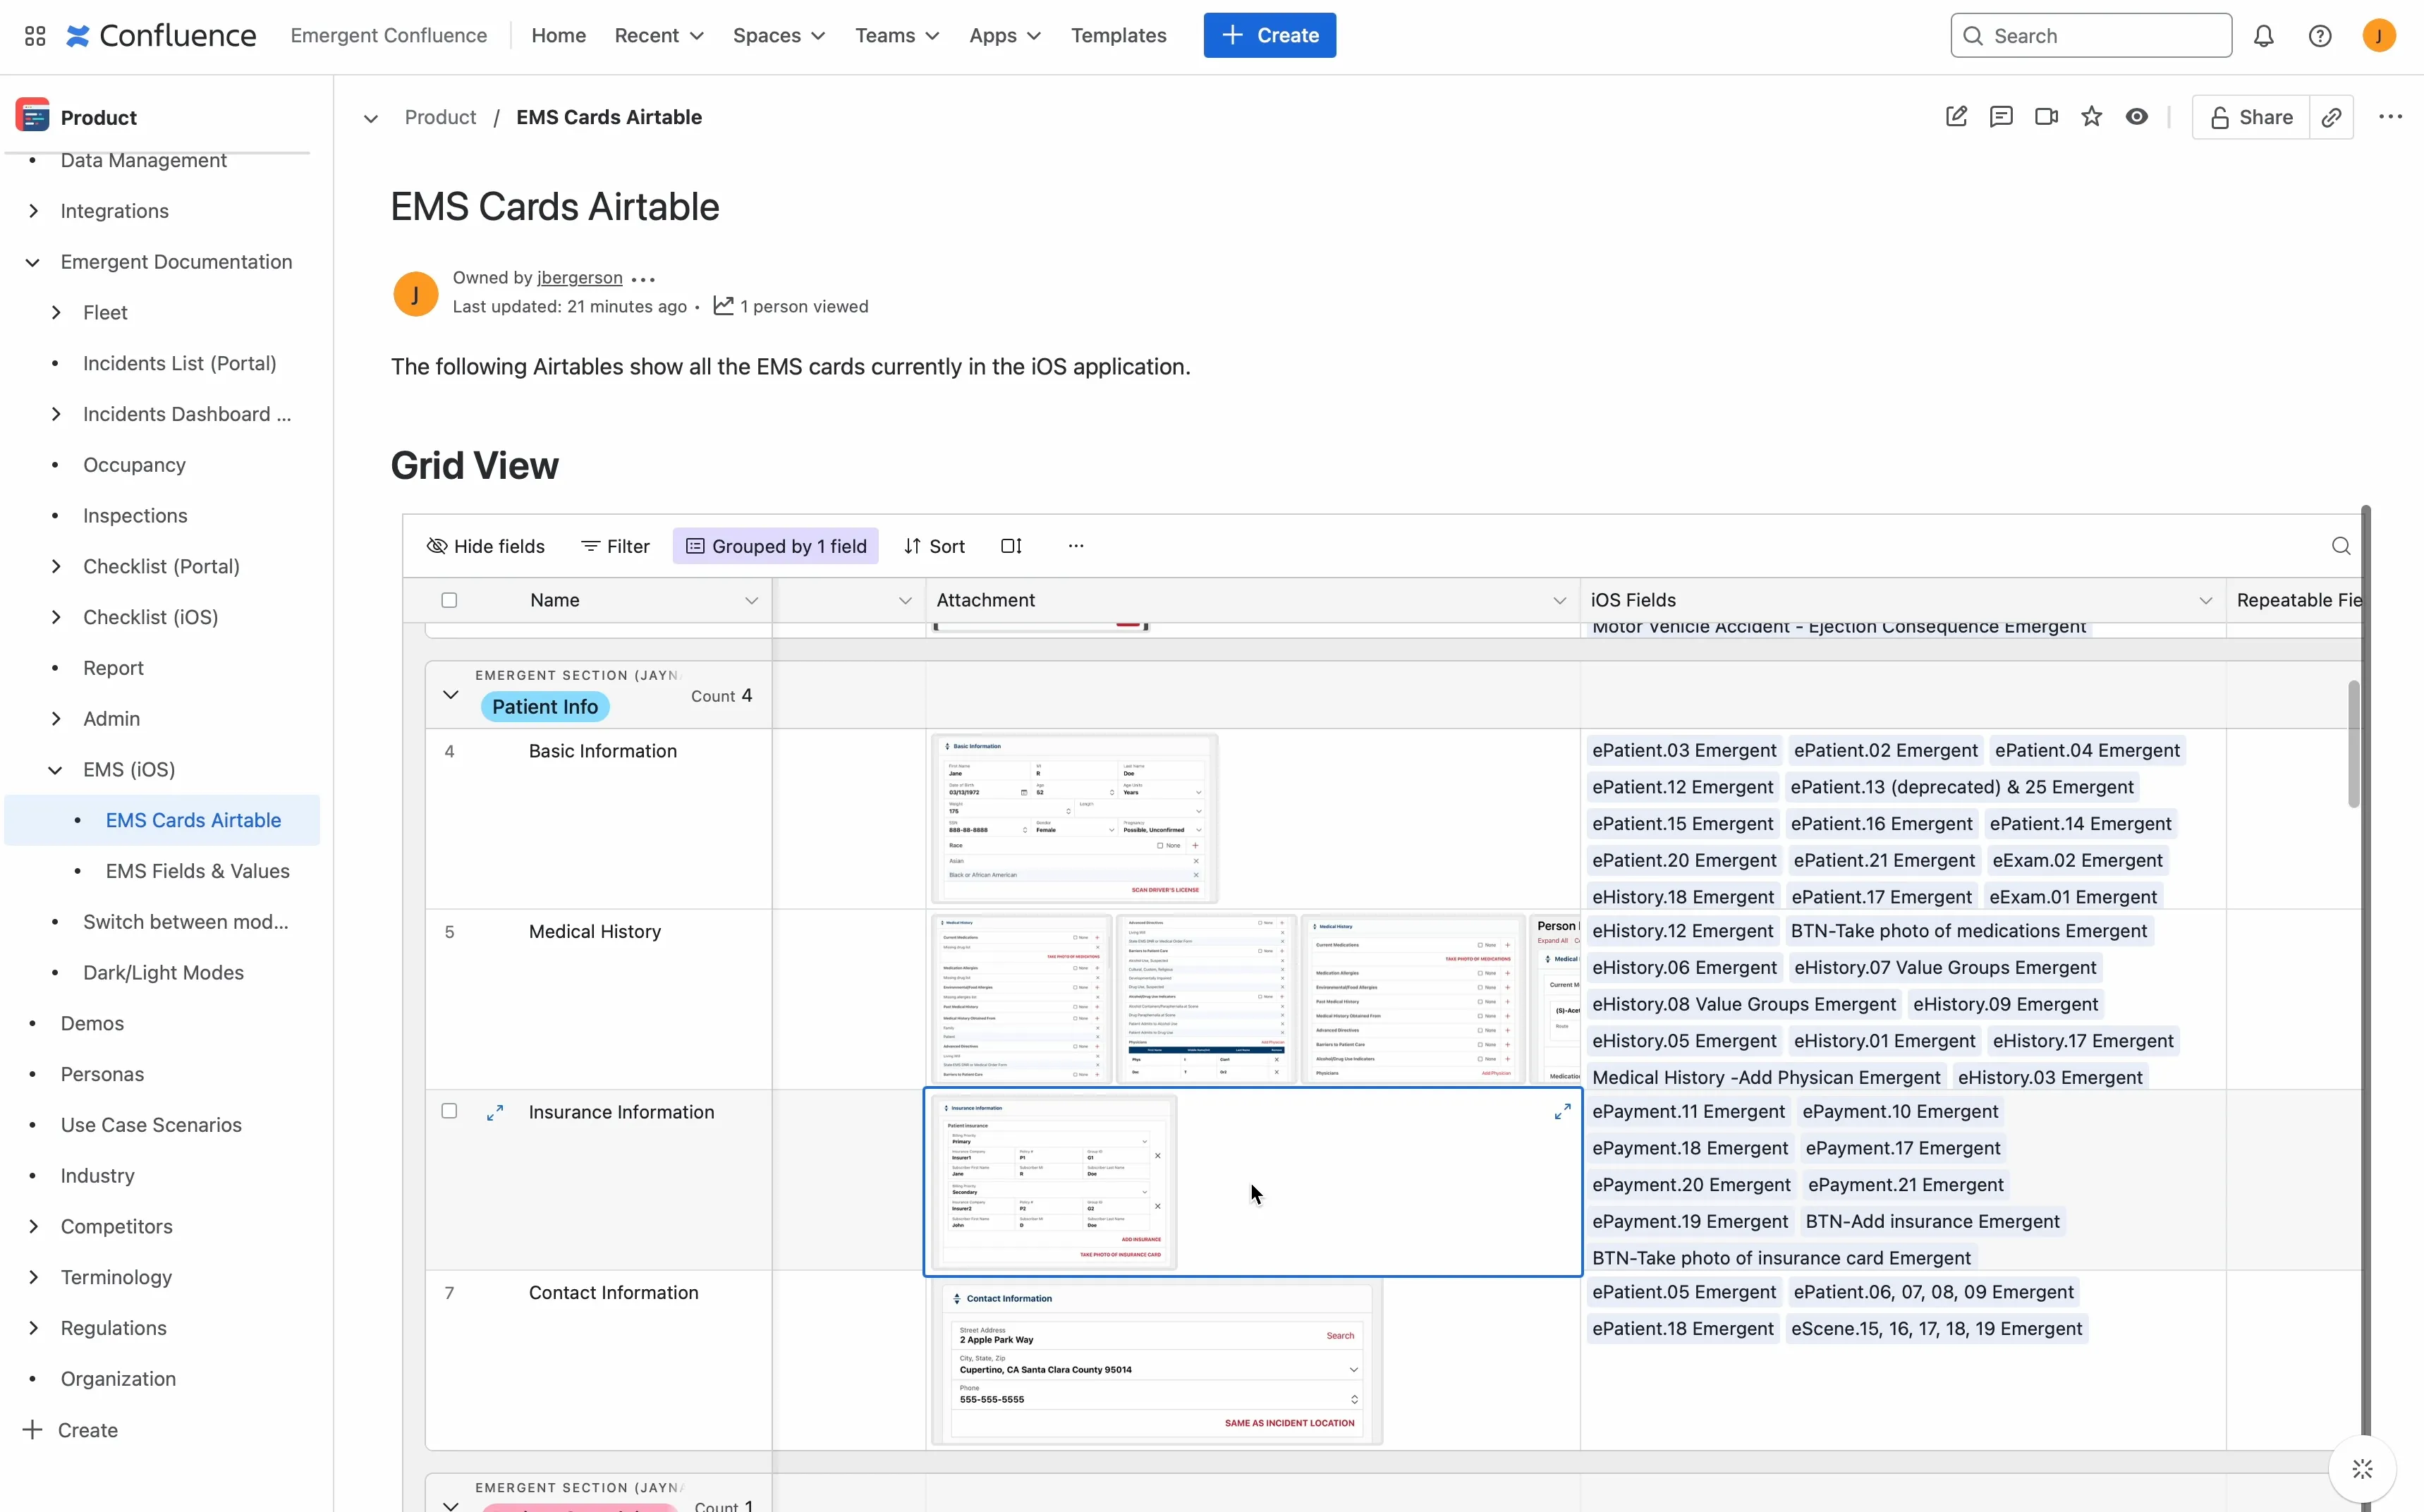Screen dimensions: 2424x1512
Task: Open the help icon
Action: click(2319, 35)
